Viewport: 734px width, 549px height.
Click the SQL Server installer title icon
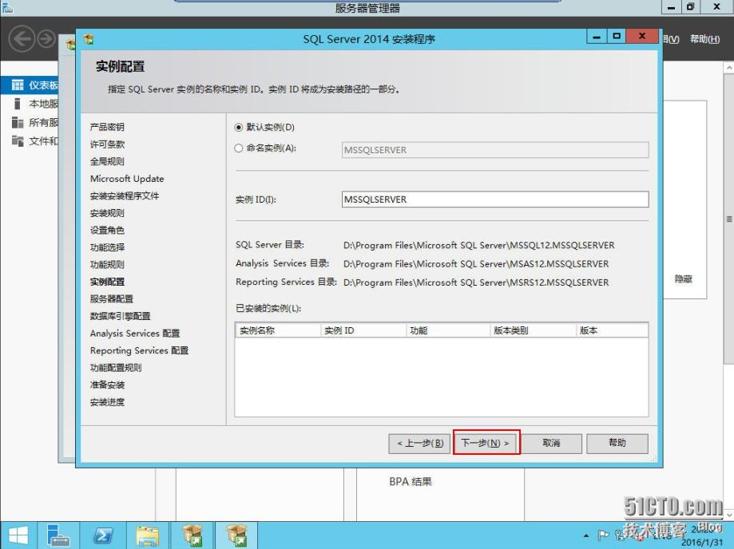(89, 39)
